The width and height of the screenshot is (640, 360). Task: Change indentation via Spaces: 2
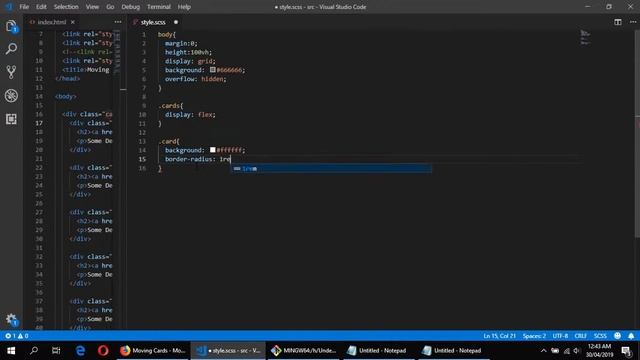click(x=534, y=336)
